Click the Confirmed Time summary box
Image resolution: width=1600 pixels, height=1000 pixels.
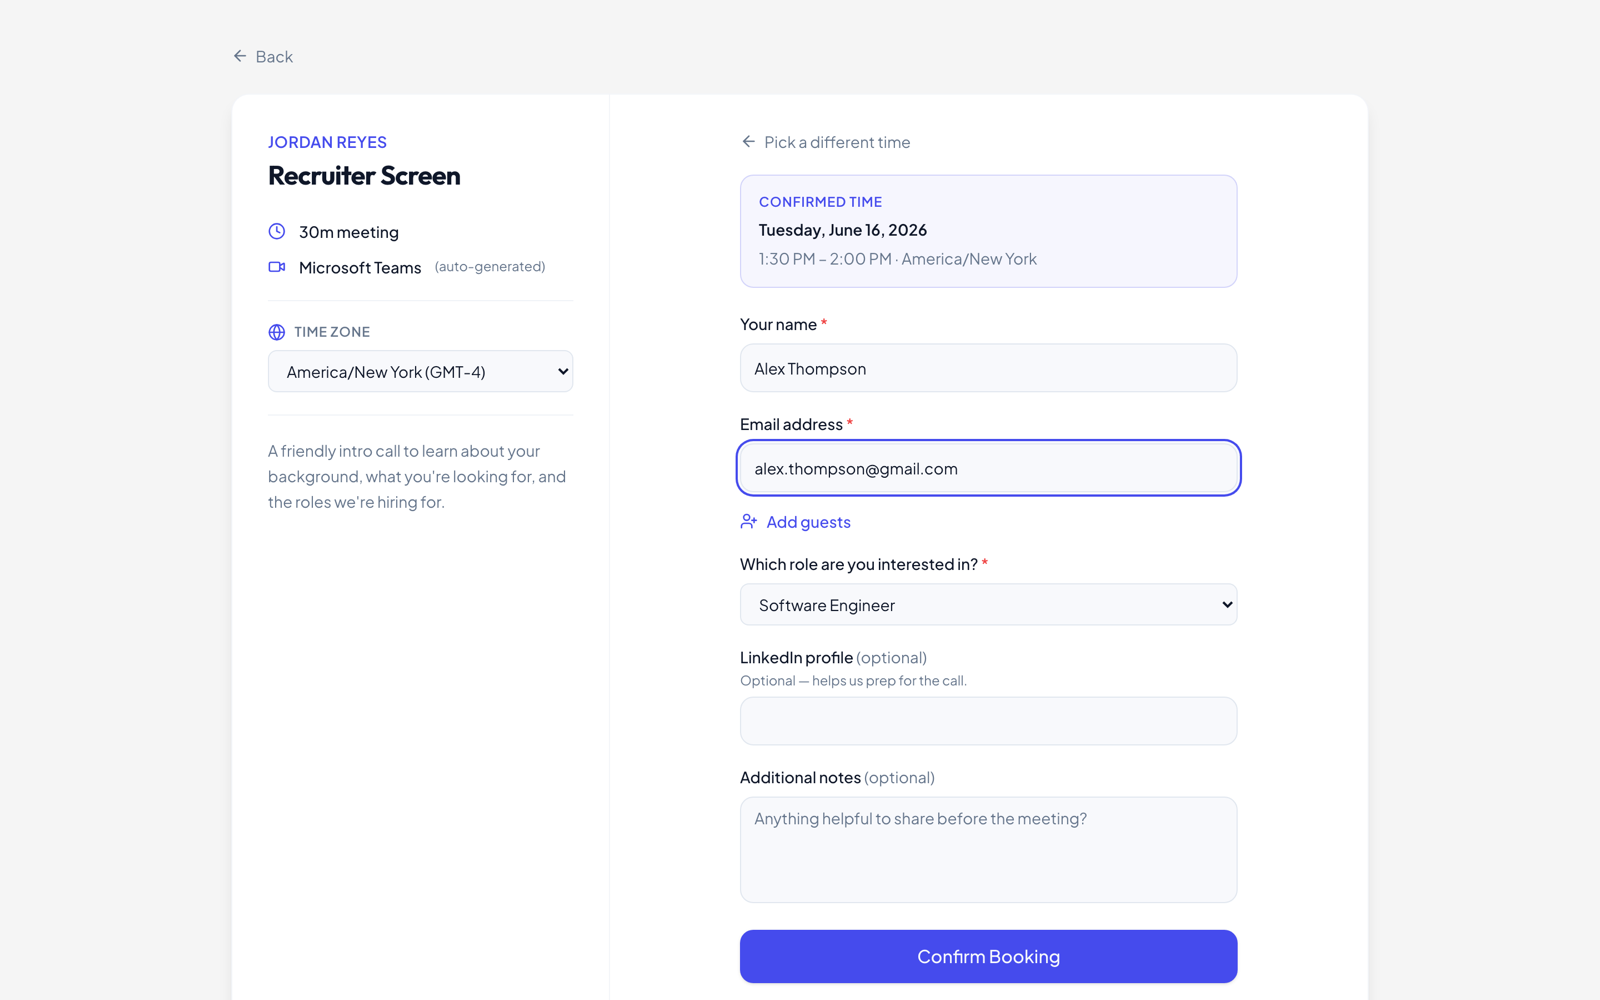click(988, 231)
